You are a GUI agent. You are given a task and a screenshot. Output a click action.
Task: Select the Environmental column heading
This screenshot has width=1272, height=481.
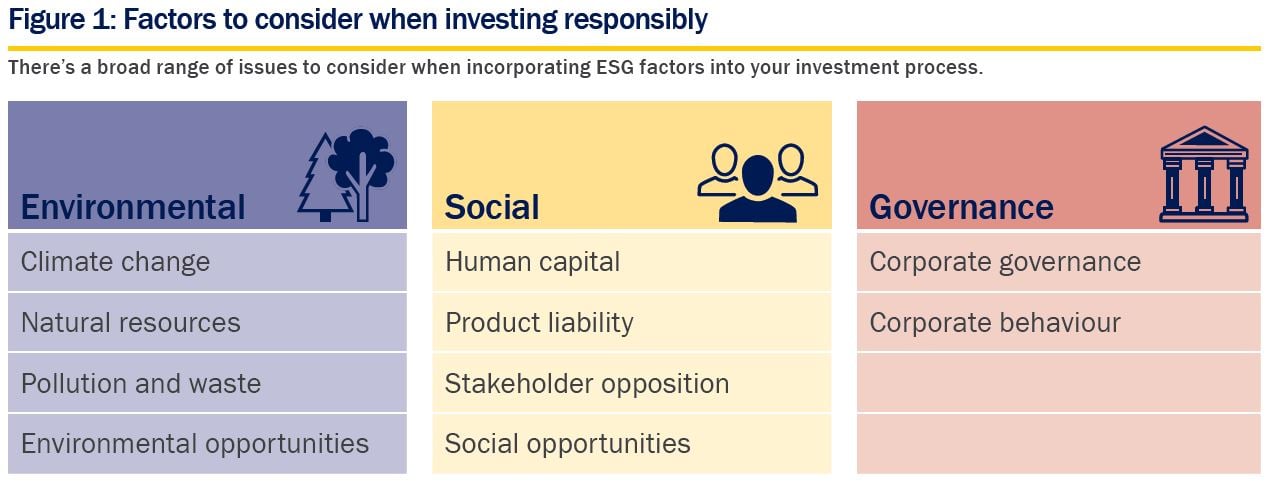pyautogui.click(x=133, y=207)
